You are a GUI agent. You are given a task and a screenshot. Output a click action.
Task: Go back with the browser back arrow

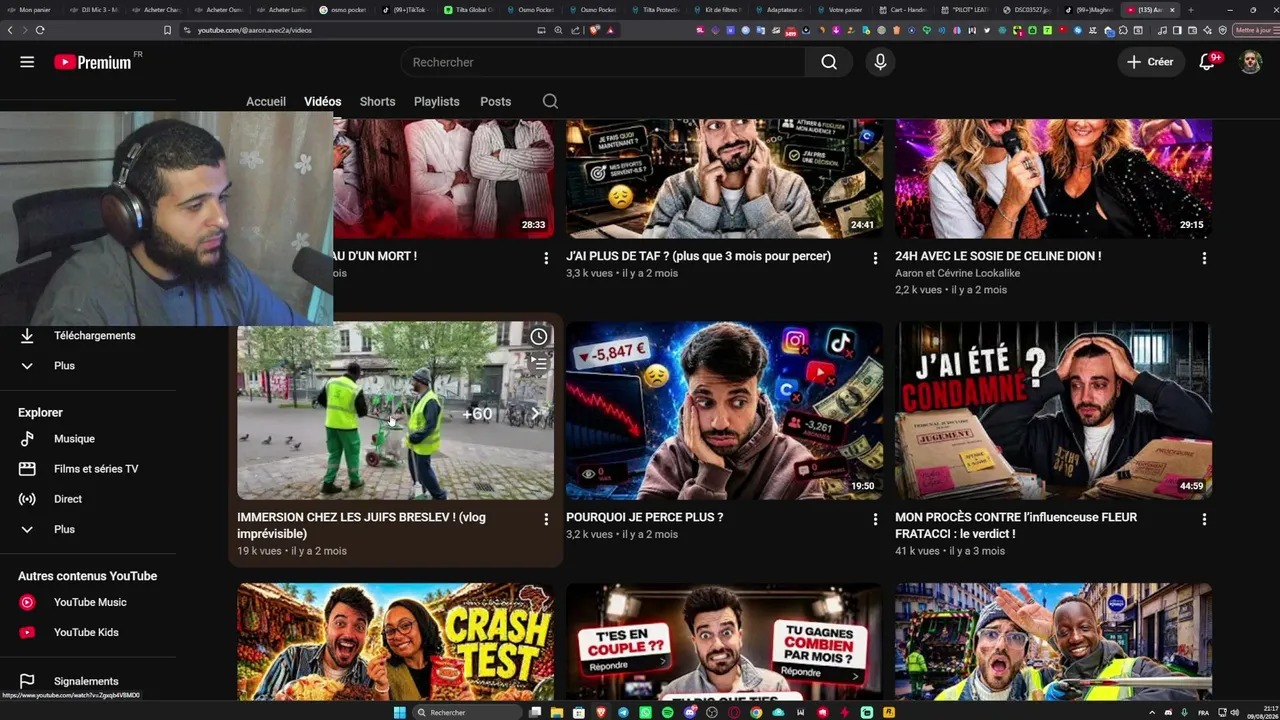(x=10, y=30)
